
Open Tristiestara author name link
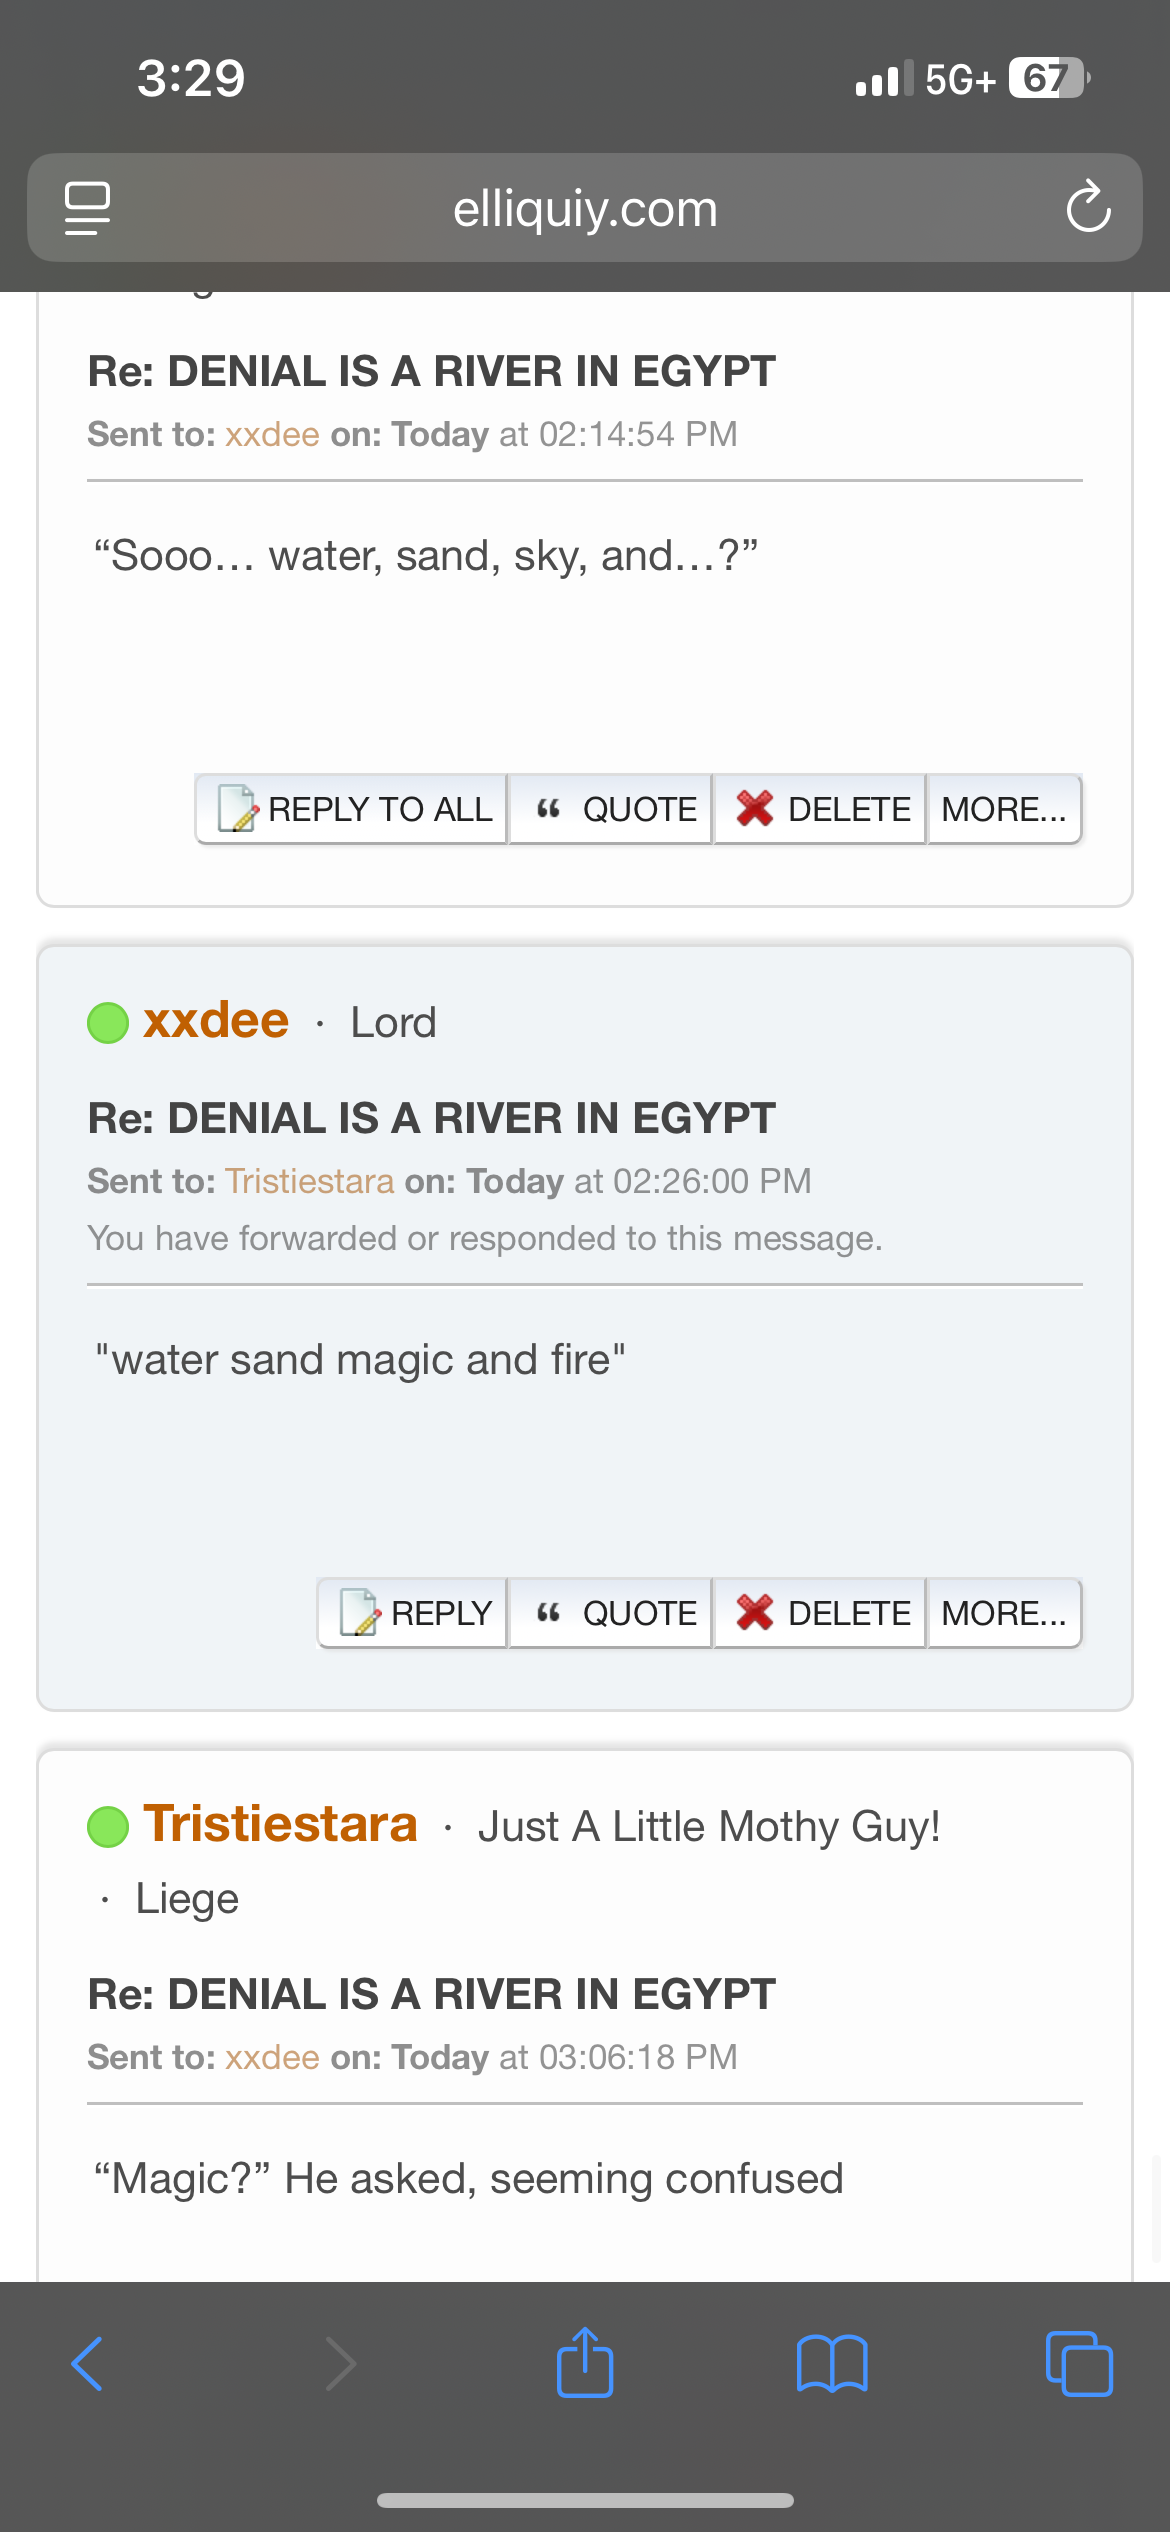tap(280, 1824)
